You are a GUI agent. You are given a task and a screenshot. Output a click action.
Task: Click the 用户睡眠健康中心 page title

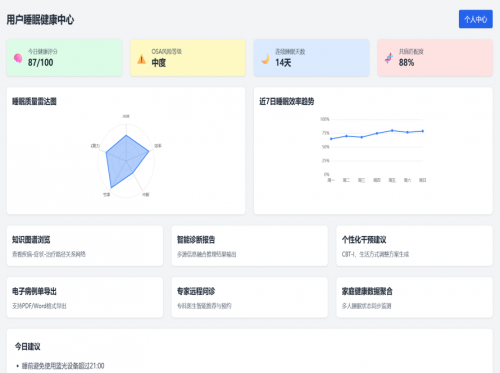click(x=40, y=20)
